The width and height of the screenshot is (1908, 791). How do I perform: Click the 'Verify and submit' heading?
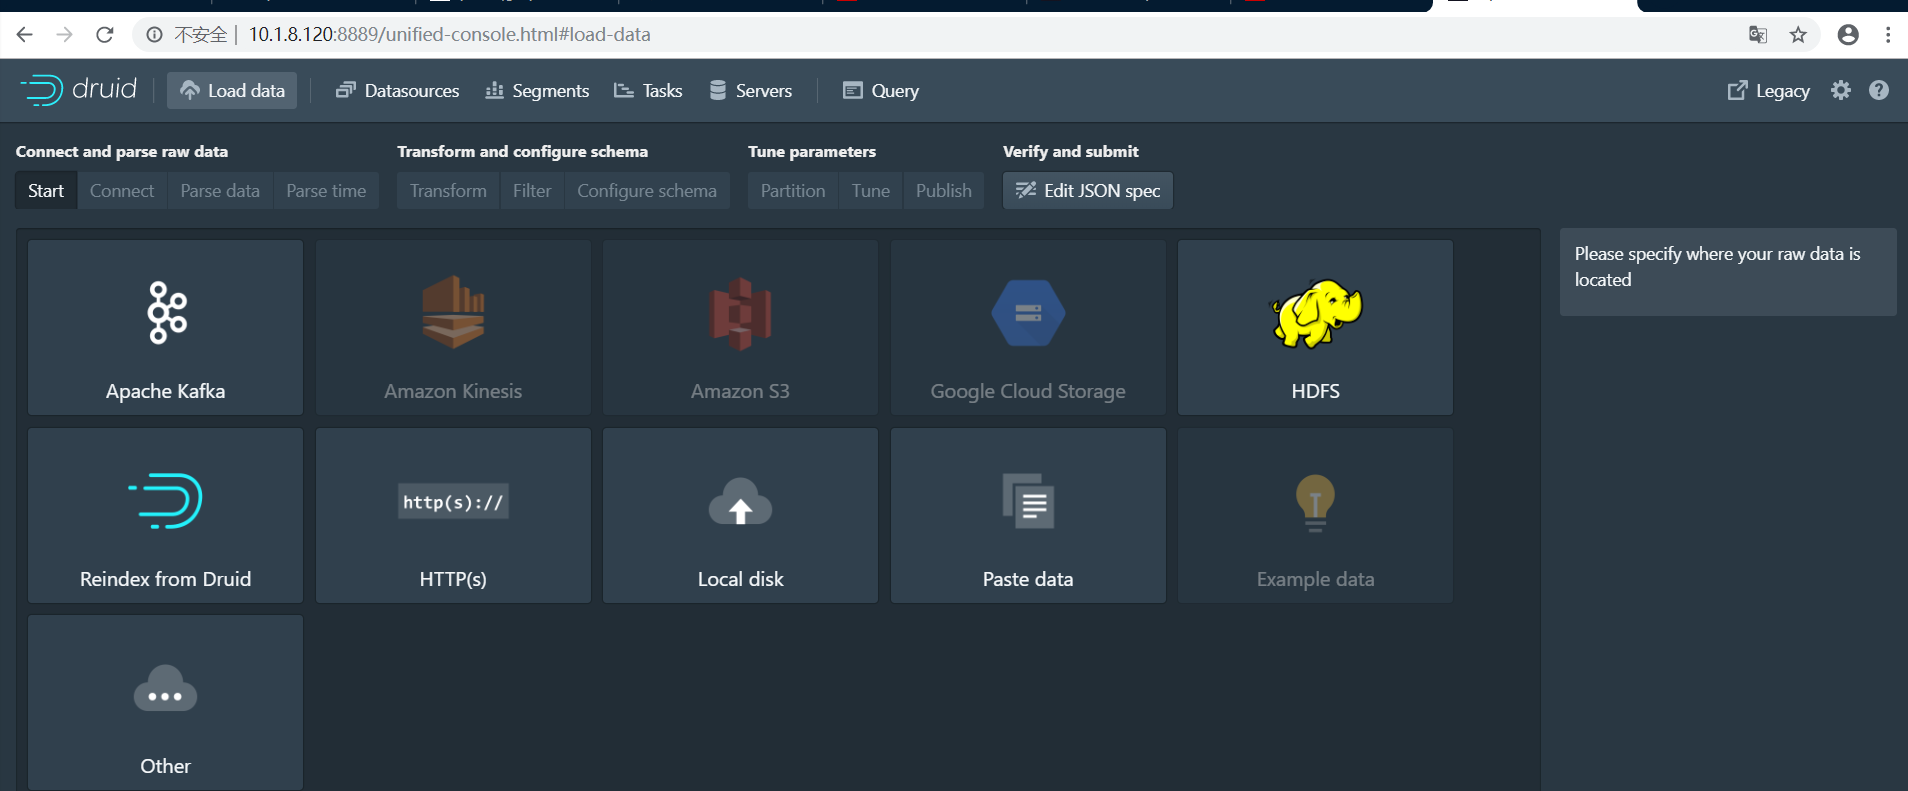[x=1071, y=151]
